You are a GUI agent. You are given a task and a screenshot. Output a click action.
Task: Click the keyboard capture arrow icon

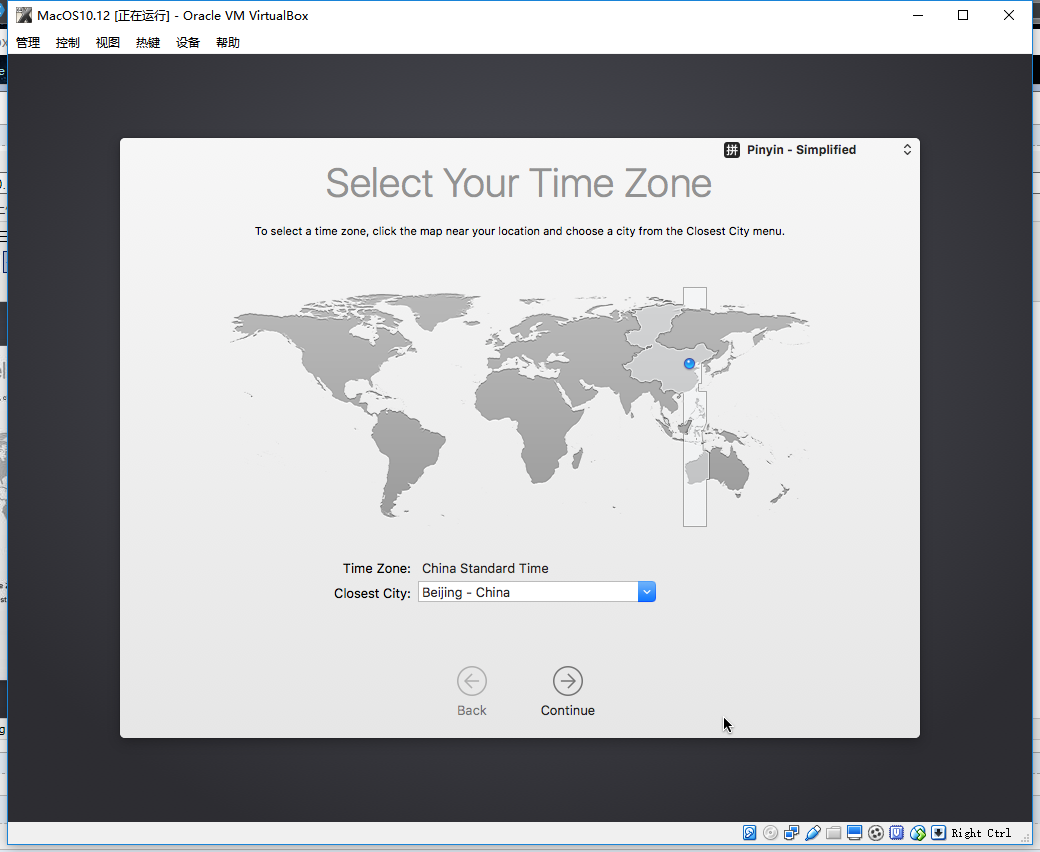939,833
